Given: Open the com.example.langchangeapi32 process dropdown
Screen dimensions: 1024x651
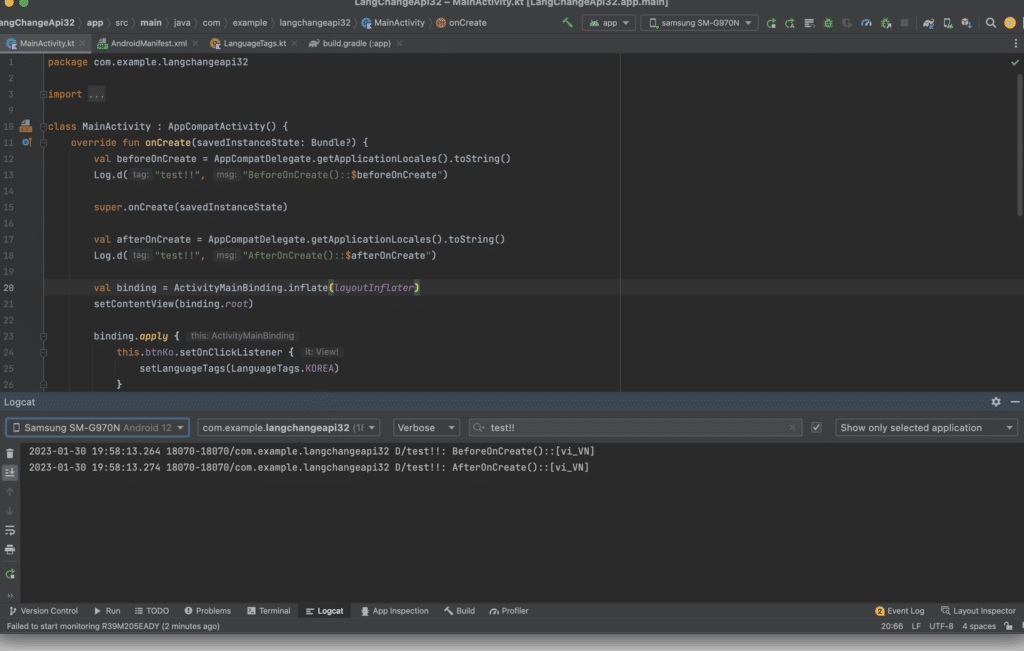Looking at the screenshot, I should (x=288, y=428).
